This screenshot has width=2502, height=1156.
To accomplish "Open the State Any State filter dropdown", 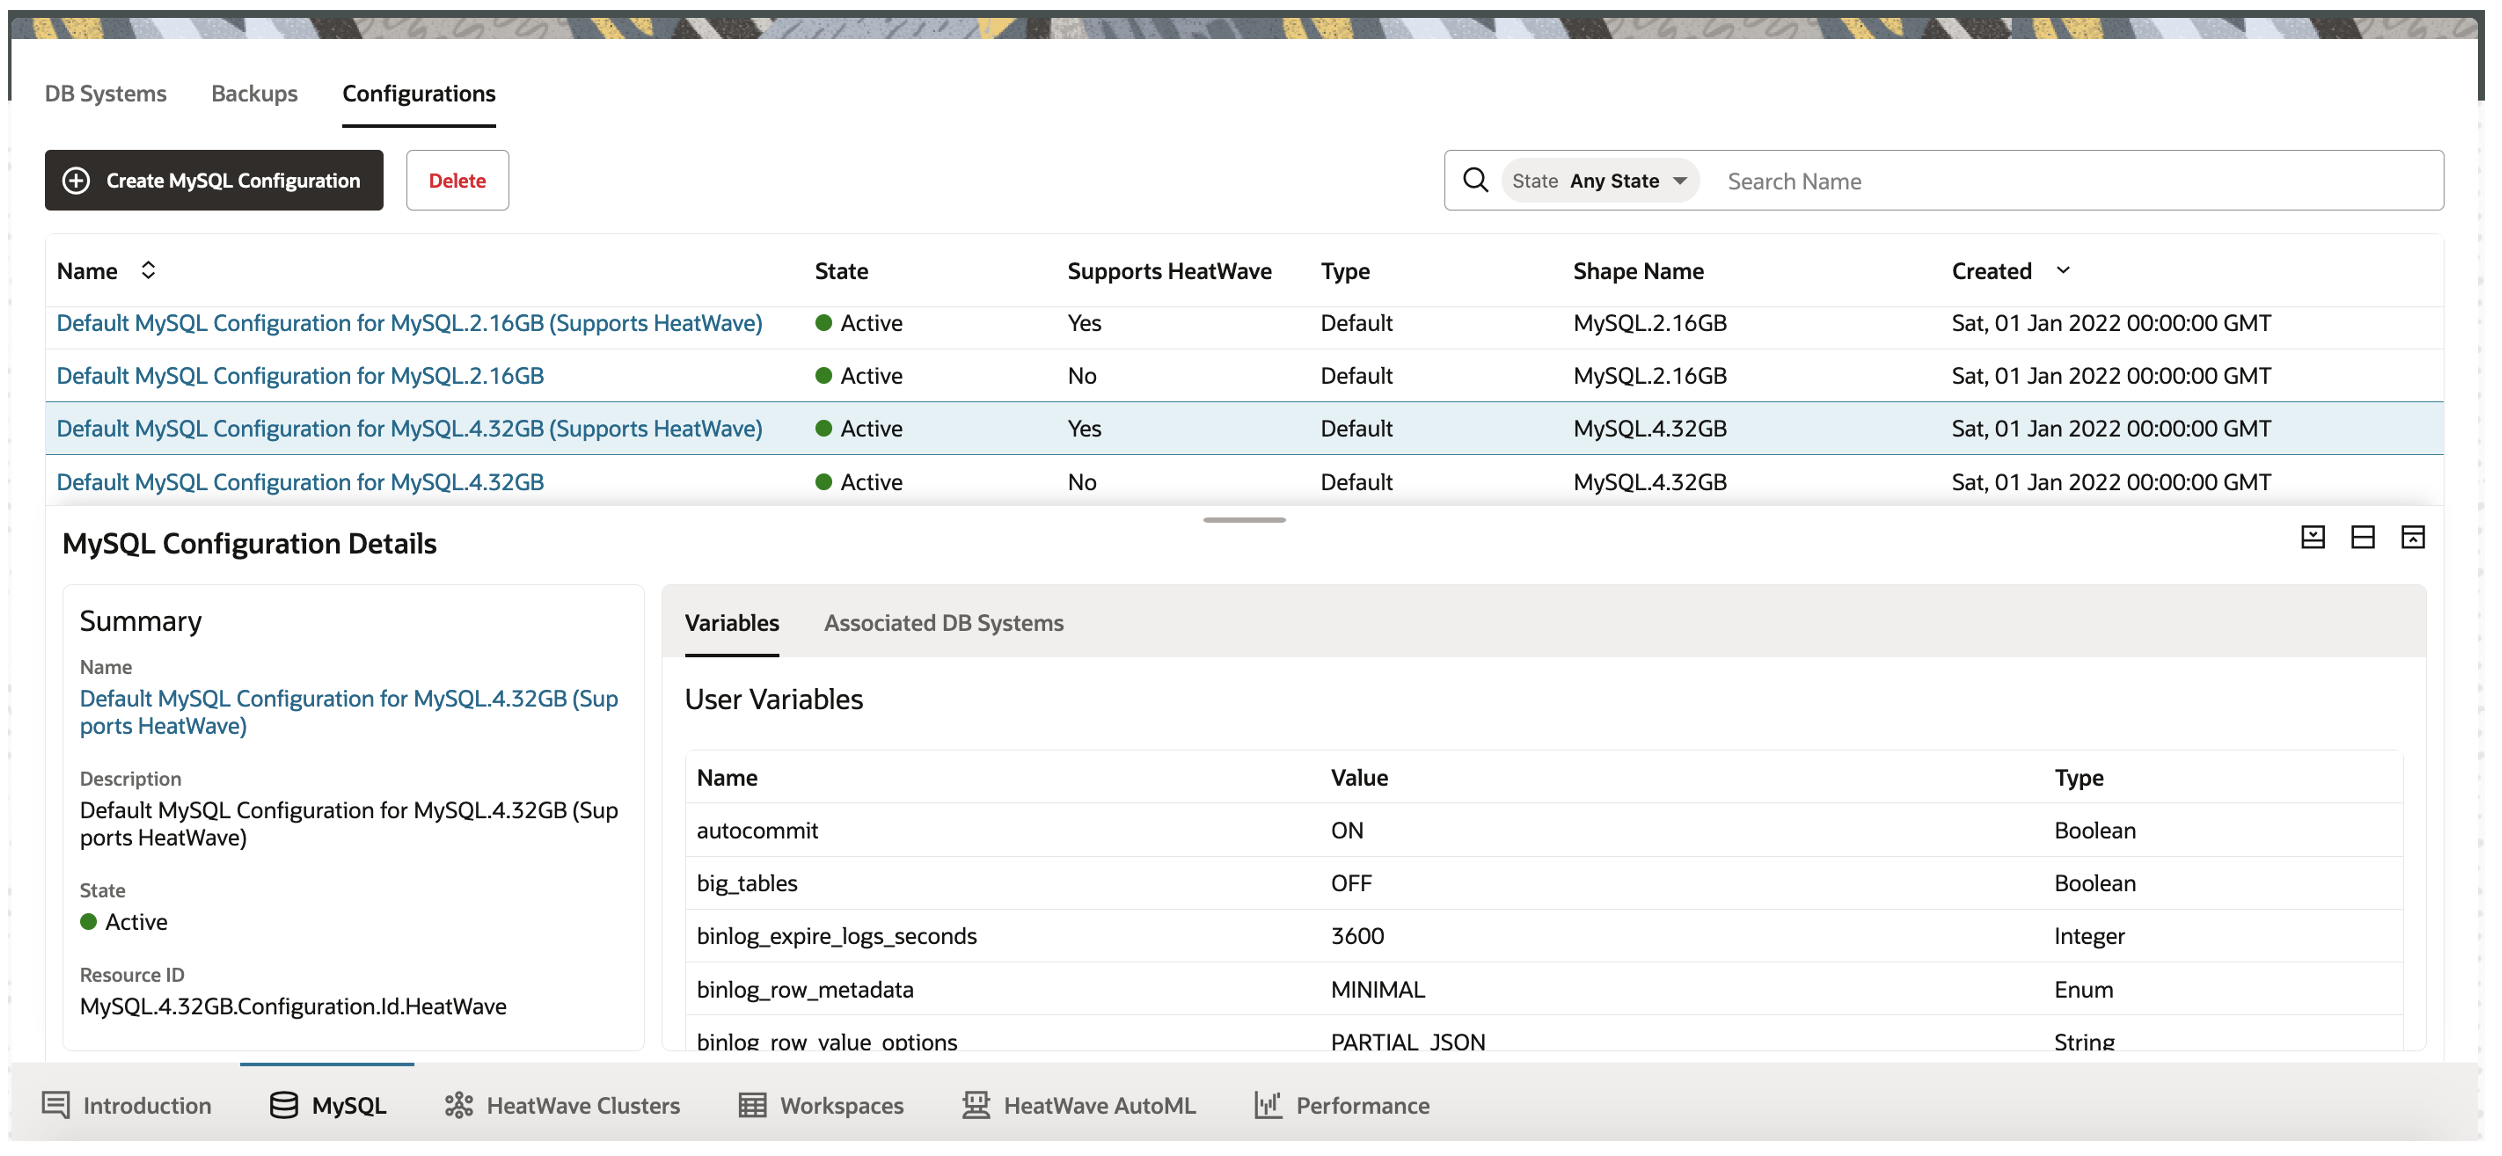I will click(1599, 180).
